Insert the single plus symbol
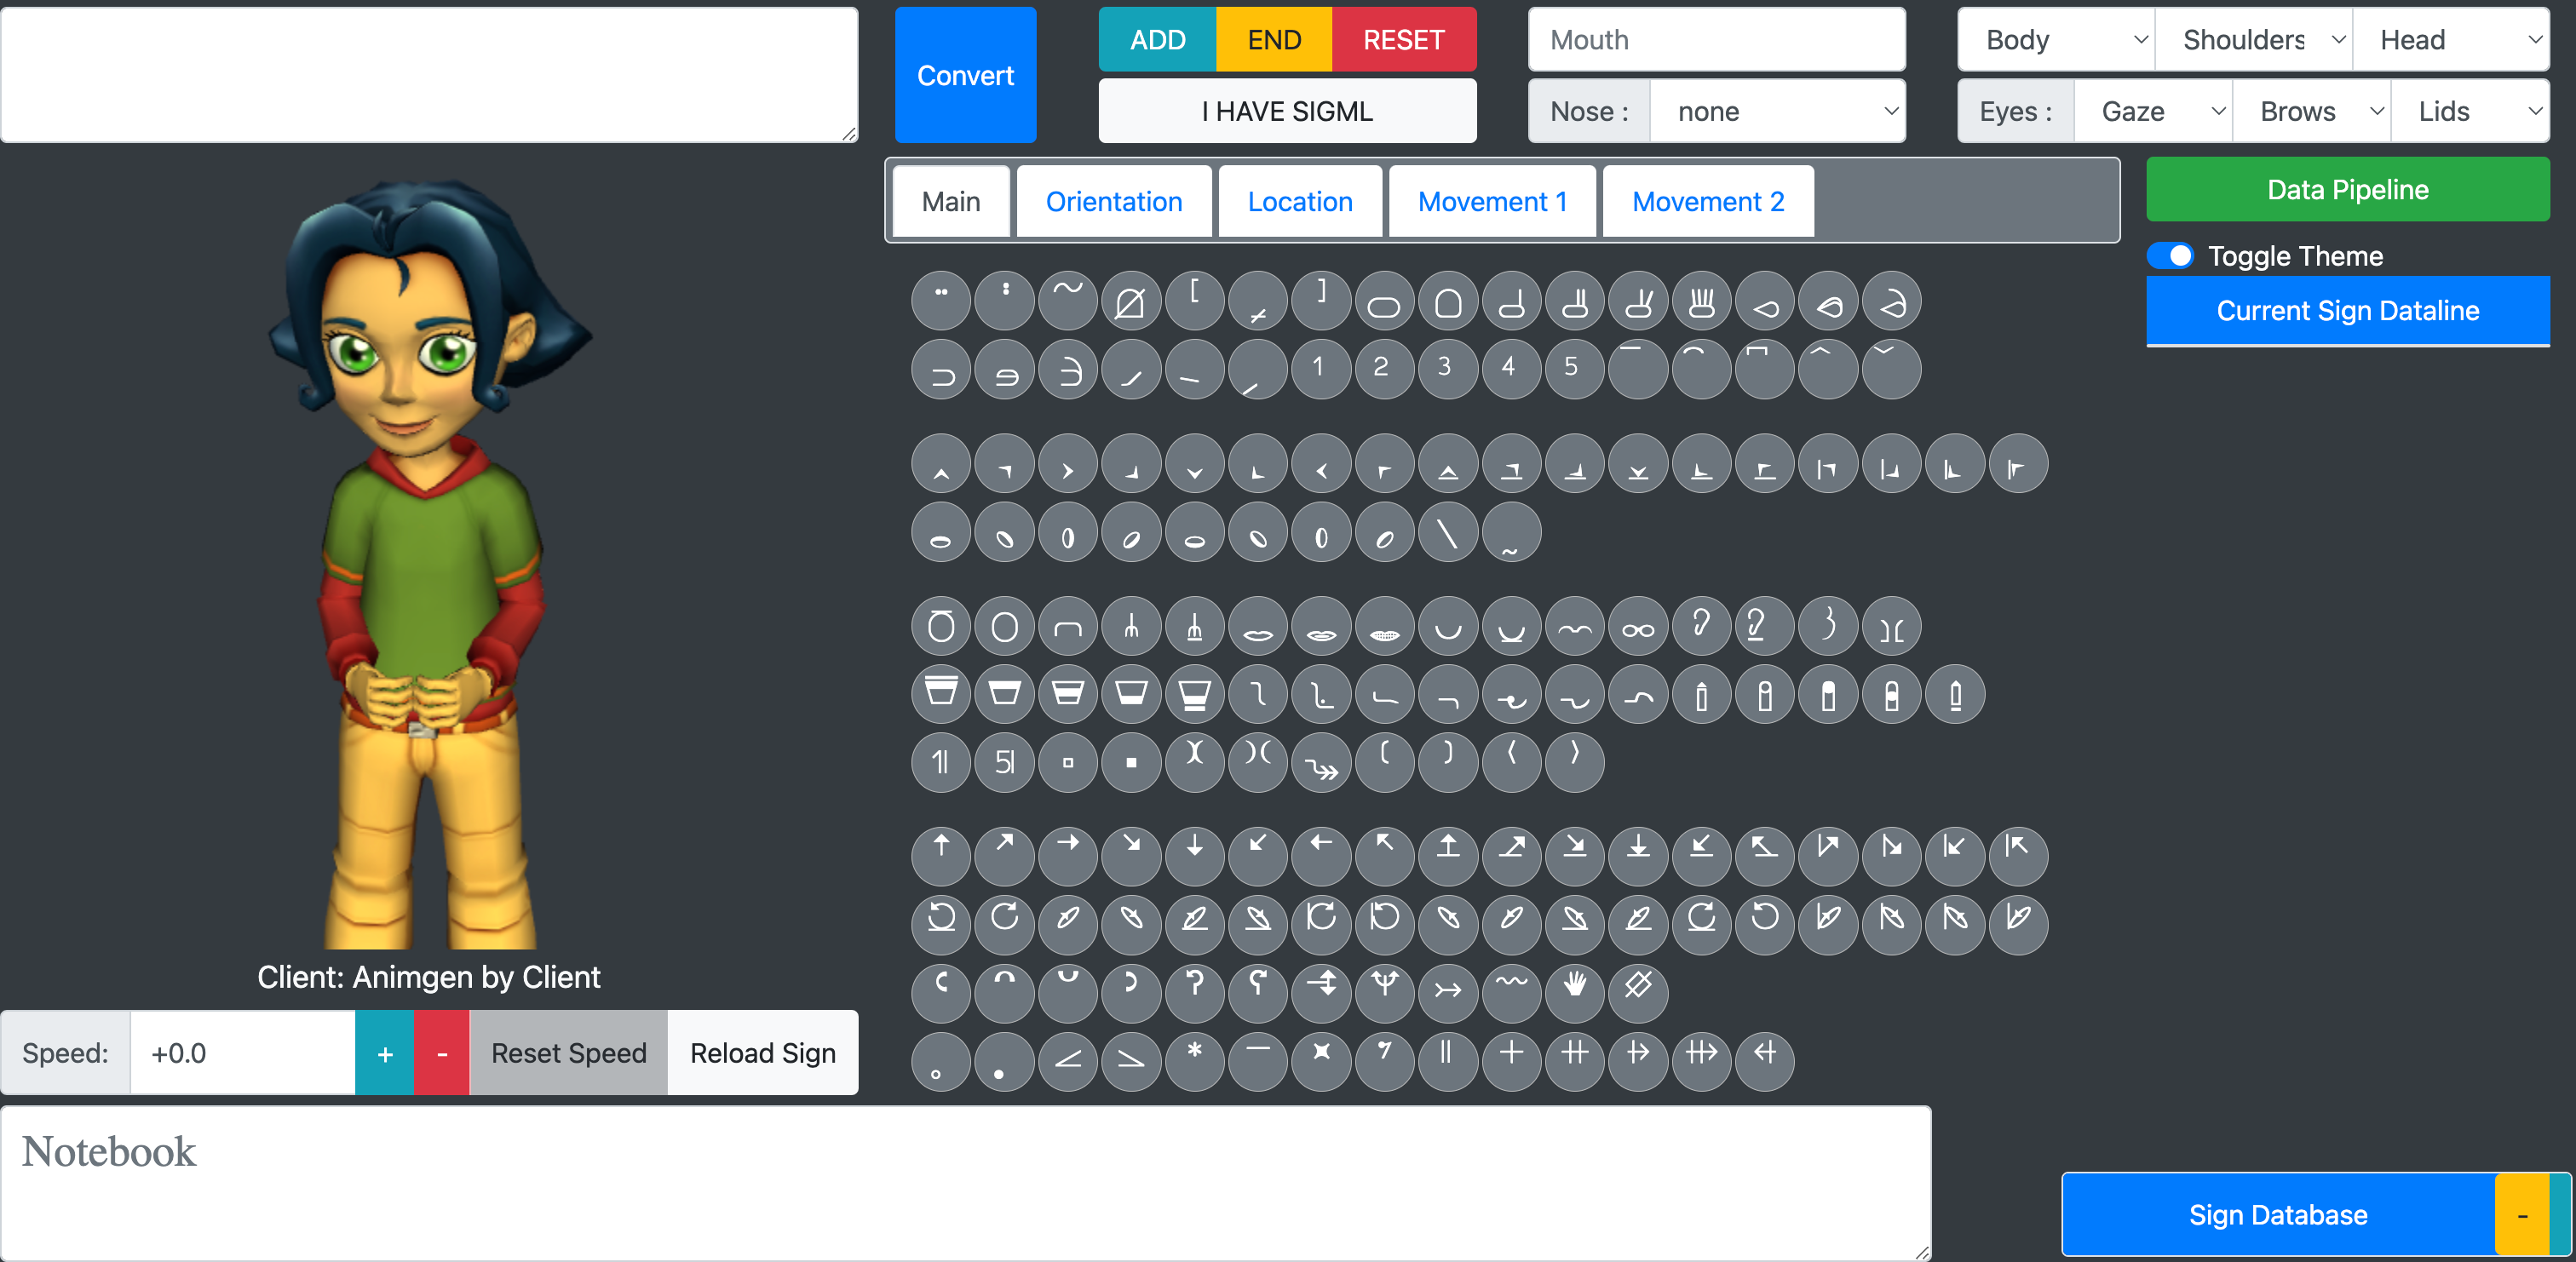Screen dimensions: 2576x1262 click(x=1511, y=1060)
